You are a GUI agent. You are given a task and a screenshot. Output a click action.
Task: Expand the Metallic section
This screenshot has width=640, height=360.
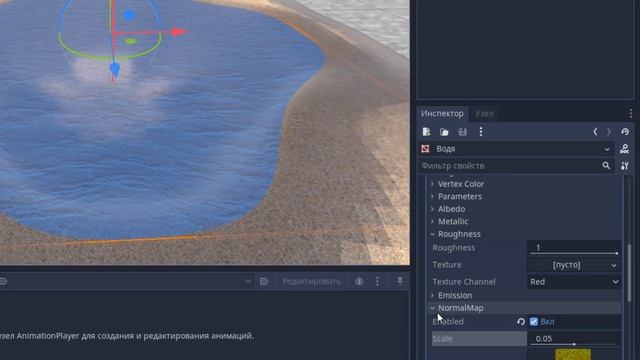(x=453, y=222)
